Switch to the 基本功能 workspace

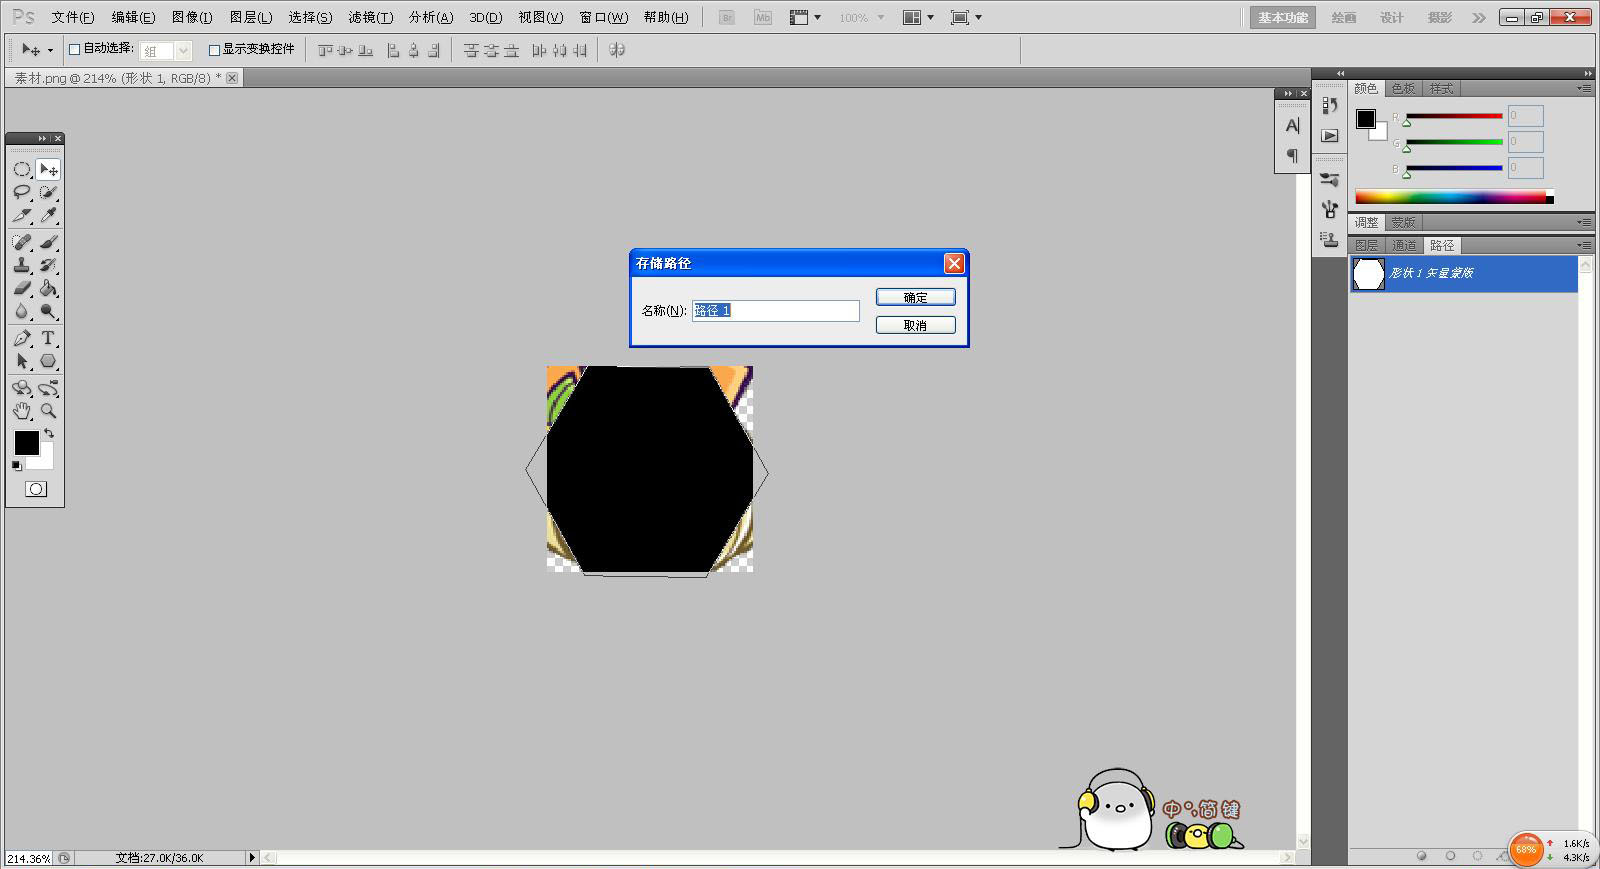pyautogui.click(x=1283, y=18)
